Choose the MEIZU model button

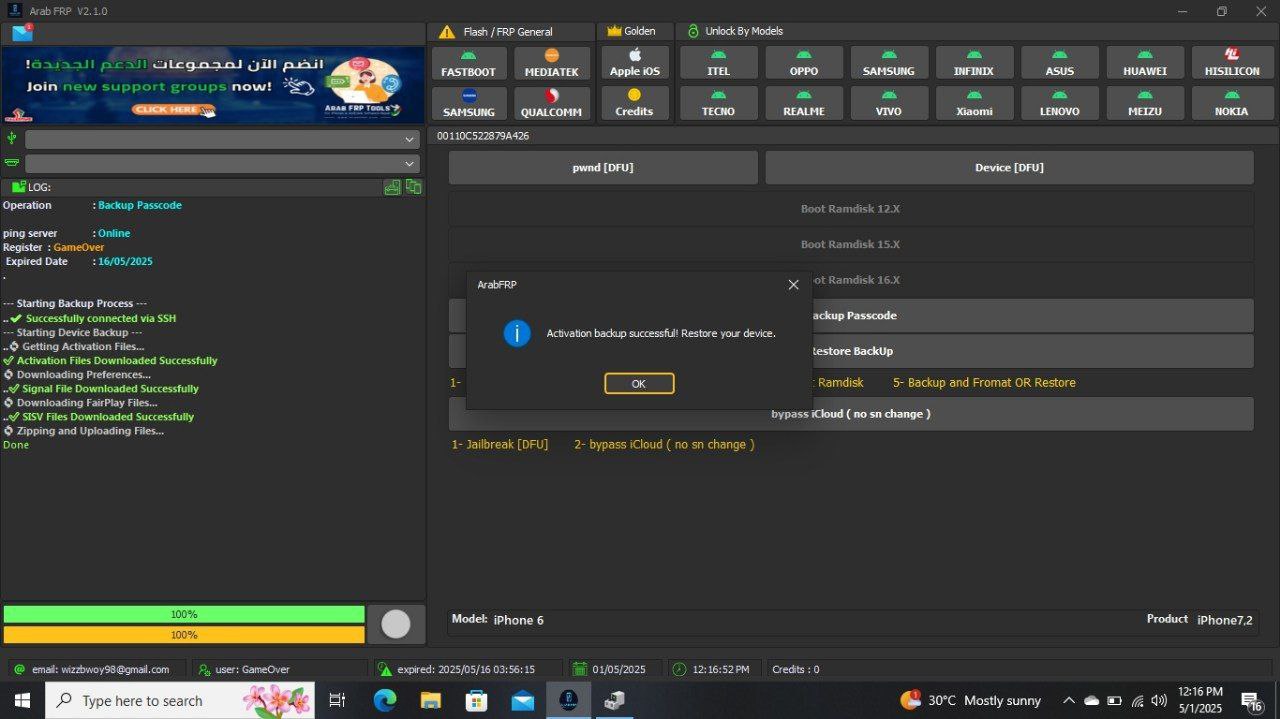coord(1145,103)
